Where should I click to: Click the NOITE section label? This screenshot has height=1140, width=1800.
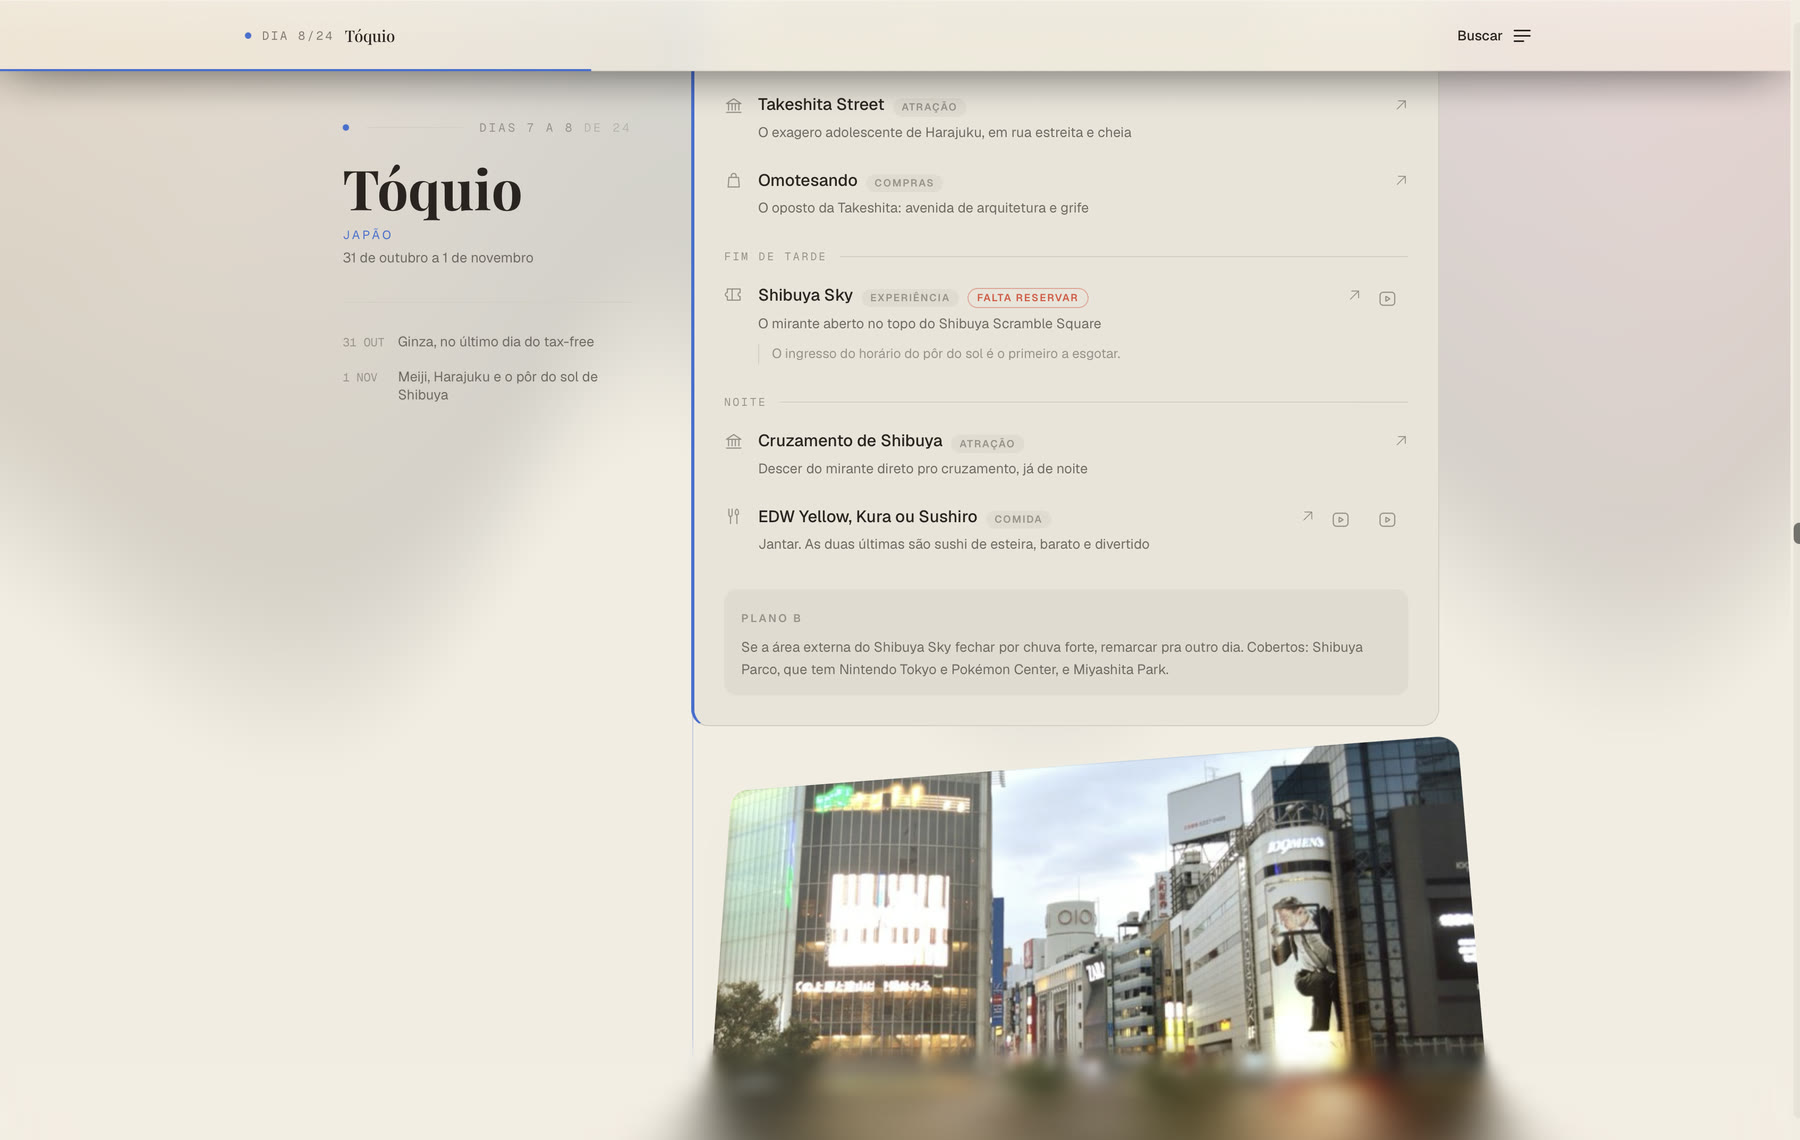pos(745,402)
